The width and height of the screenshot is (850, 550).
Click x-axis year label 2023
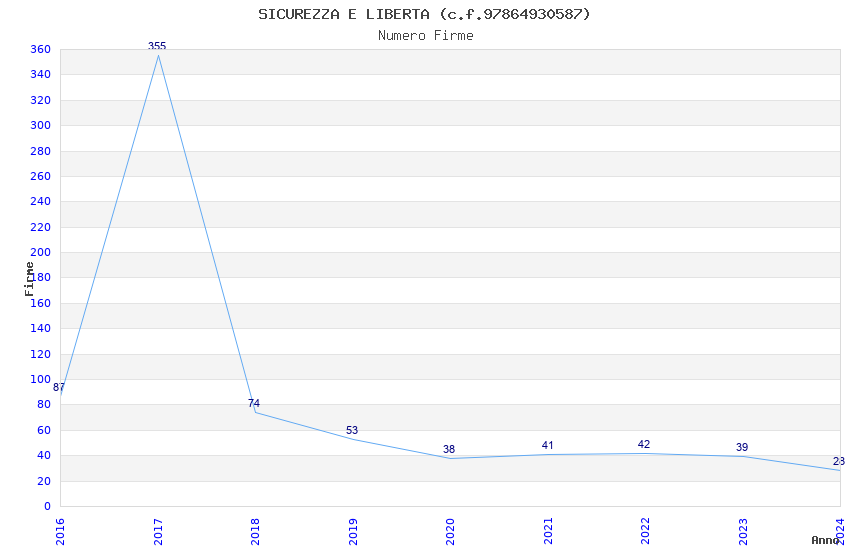743,532
